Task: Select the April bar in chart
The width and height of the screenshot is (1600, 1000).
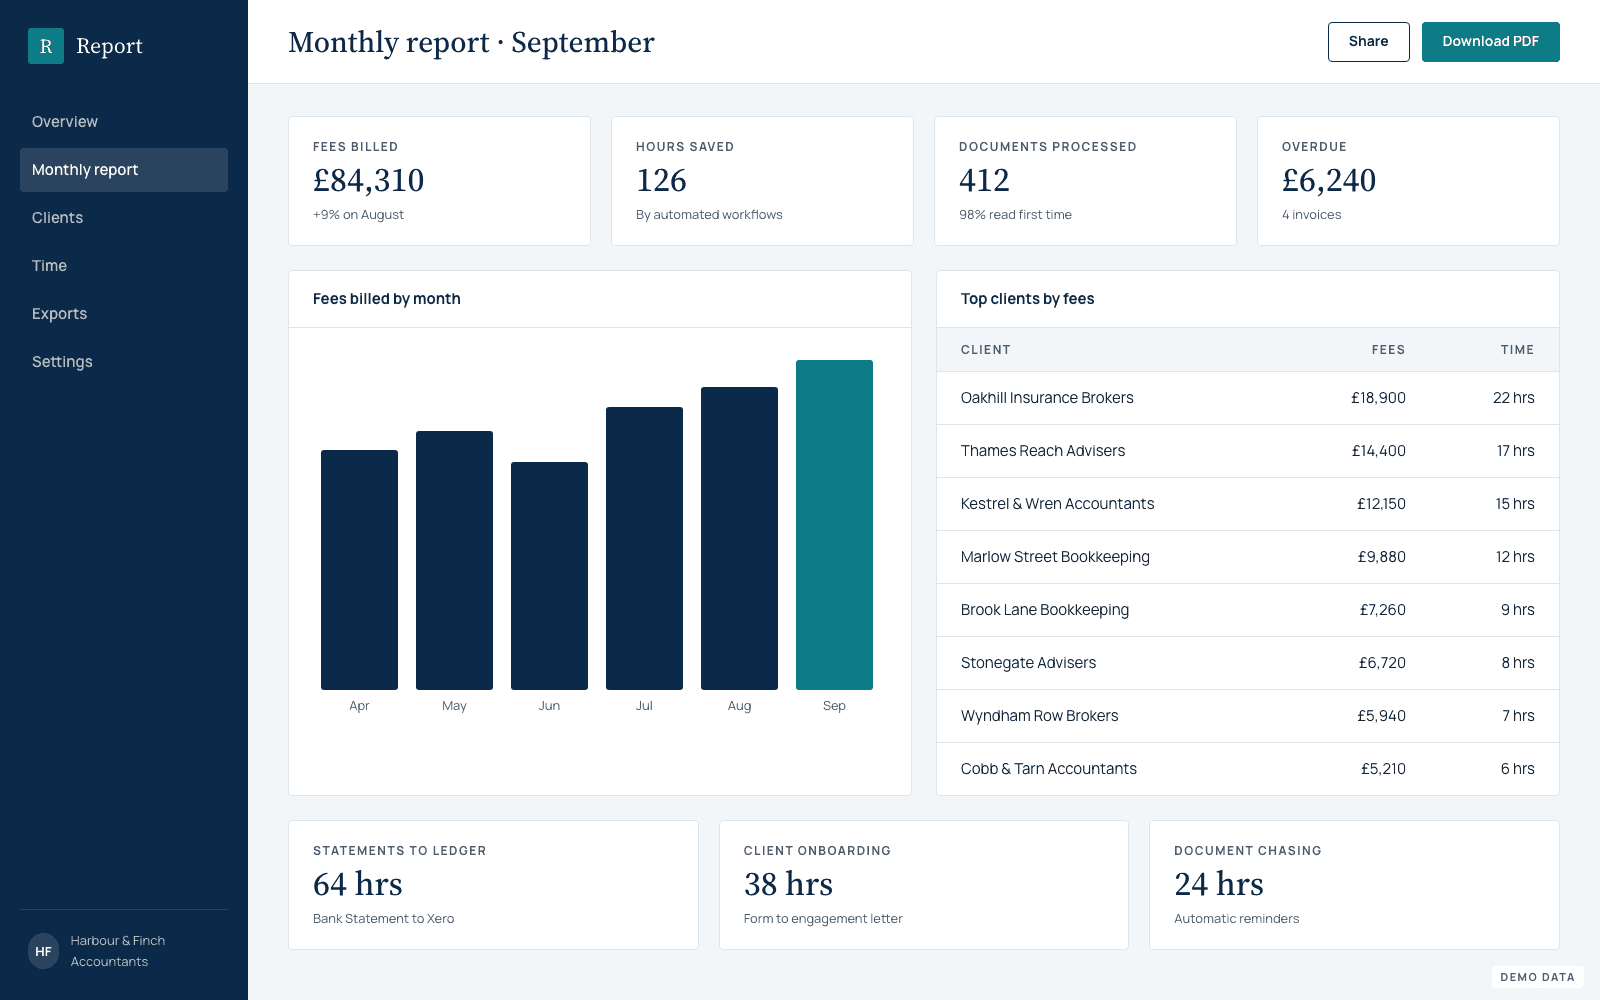Action: pos(359,570)
